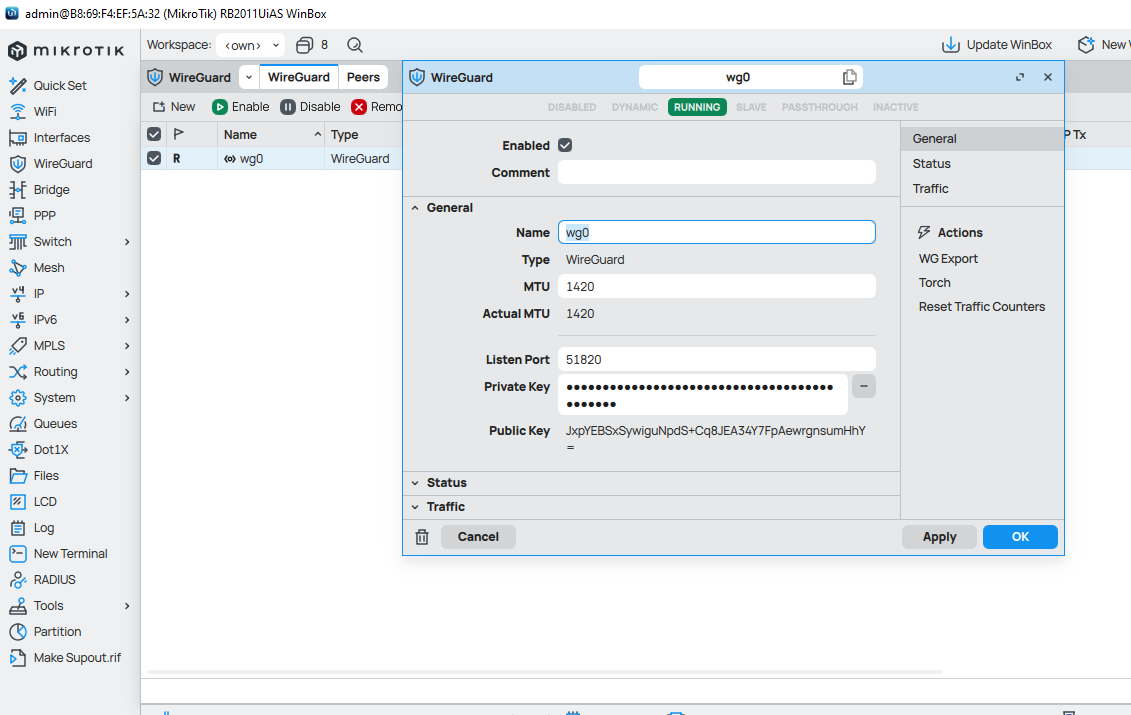1131x715 pixels.
Task: Expand the IPv6 submenu
Action: [127, 320]
